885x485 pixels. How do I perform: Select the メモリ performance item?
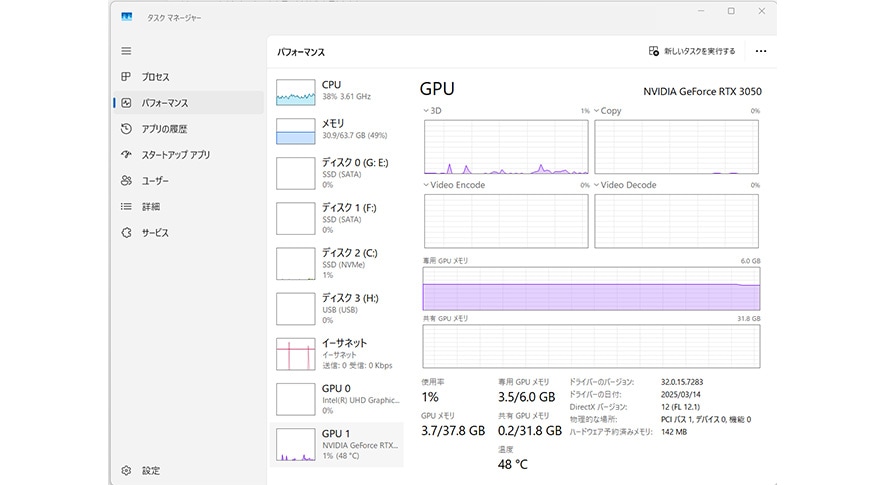(336, 130)
